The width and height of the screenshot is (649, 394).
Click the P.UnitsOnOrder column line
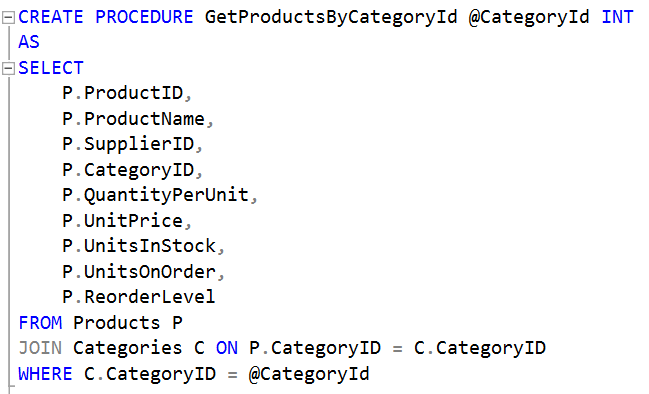[x=143, y=272]
